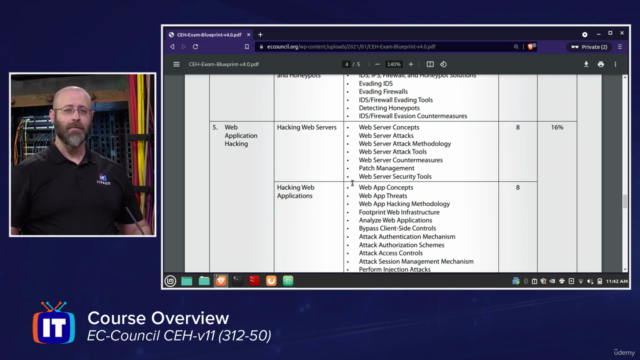640x360 pixels.
Task: Click the Private (2) window indicator
Action: [589, 47]
